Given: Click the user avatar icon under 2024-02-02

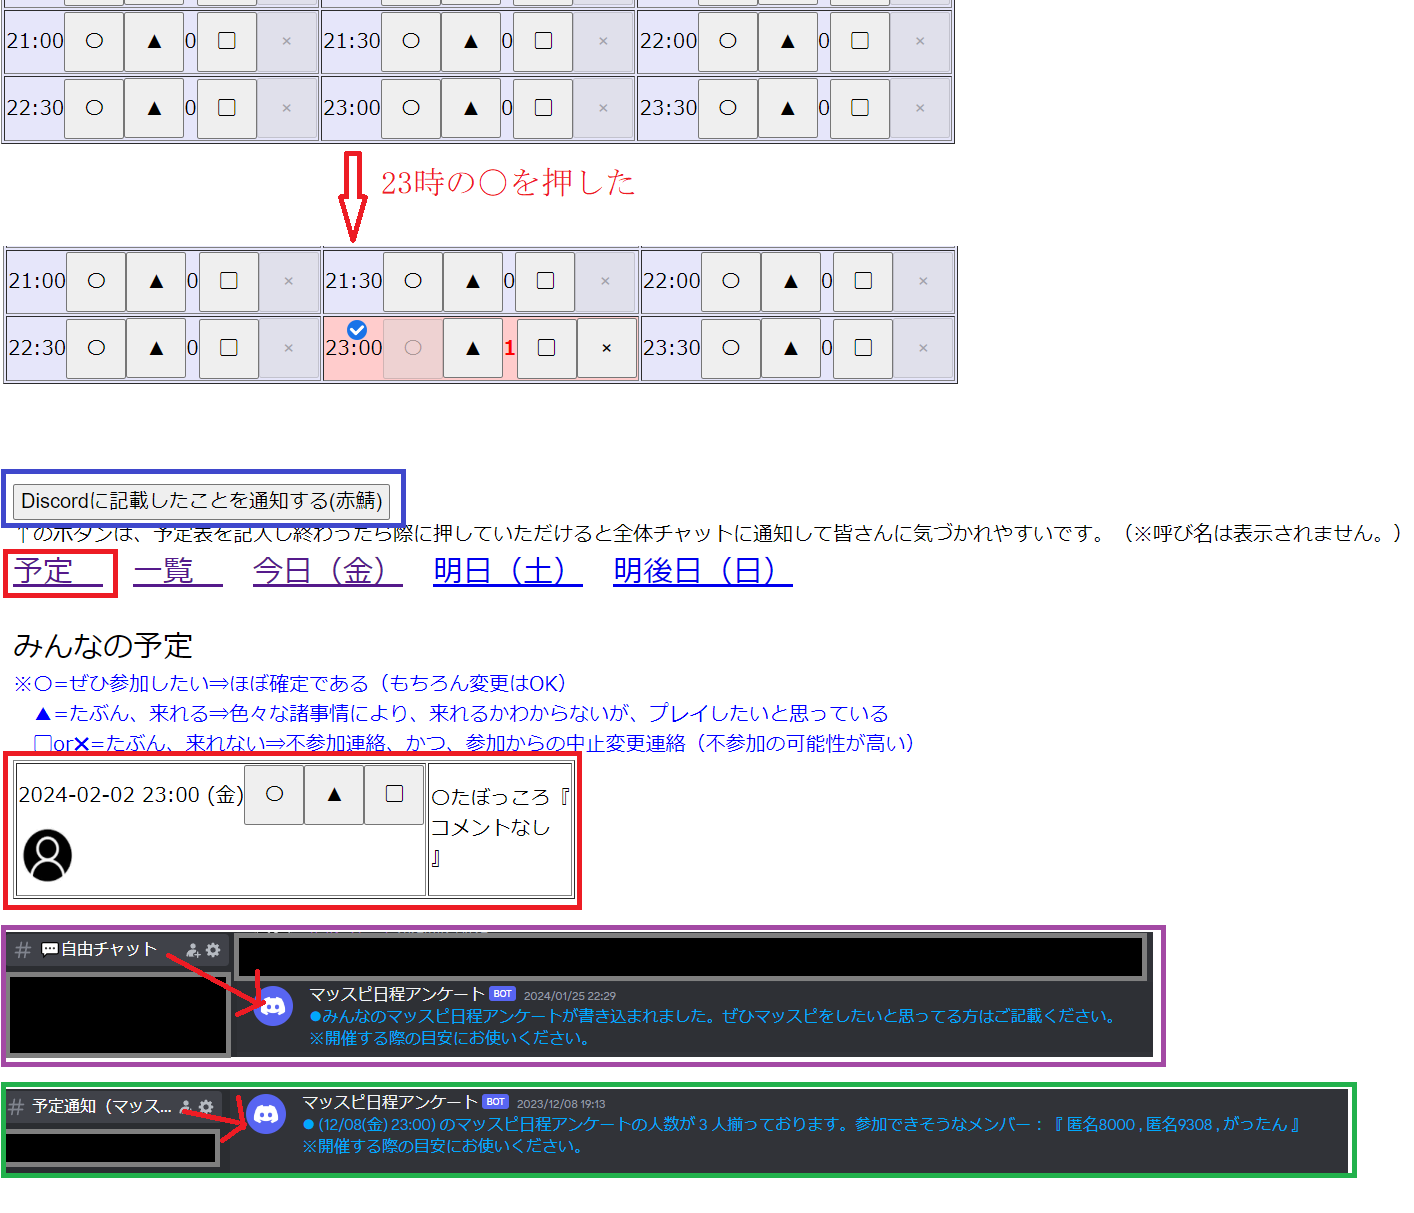Looking at the screenshot, I should click(47, 855).
